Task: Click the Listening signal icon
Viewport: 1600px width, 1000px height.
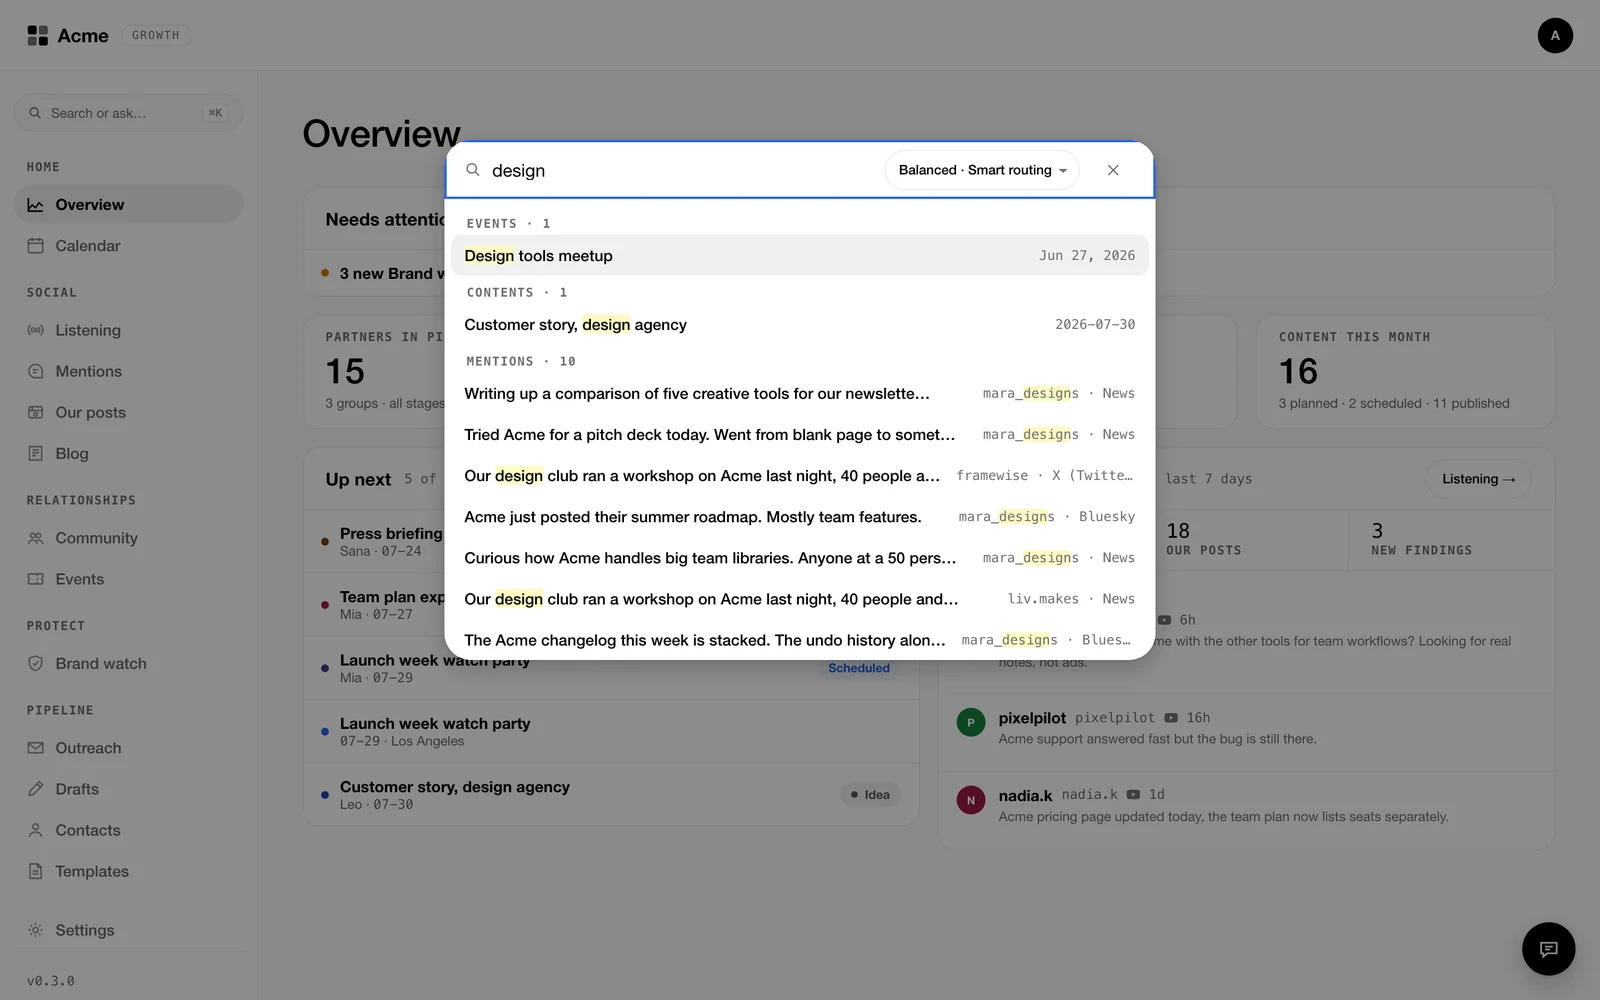Action: click(35, 330)
